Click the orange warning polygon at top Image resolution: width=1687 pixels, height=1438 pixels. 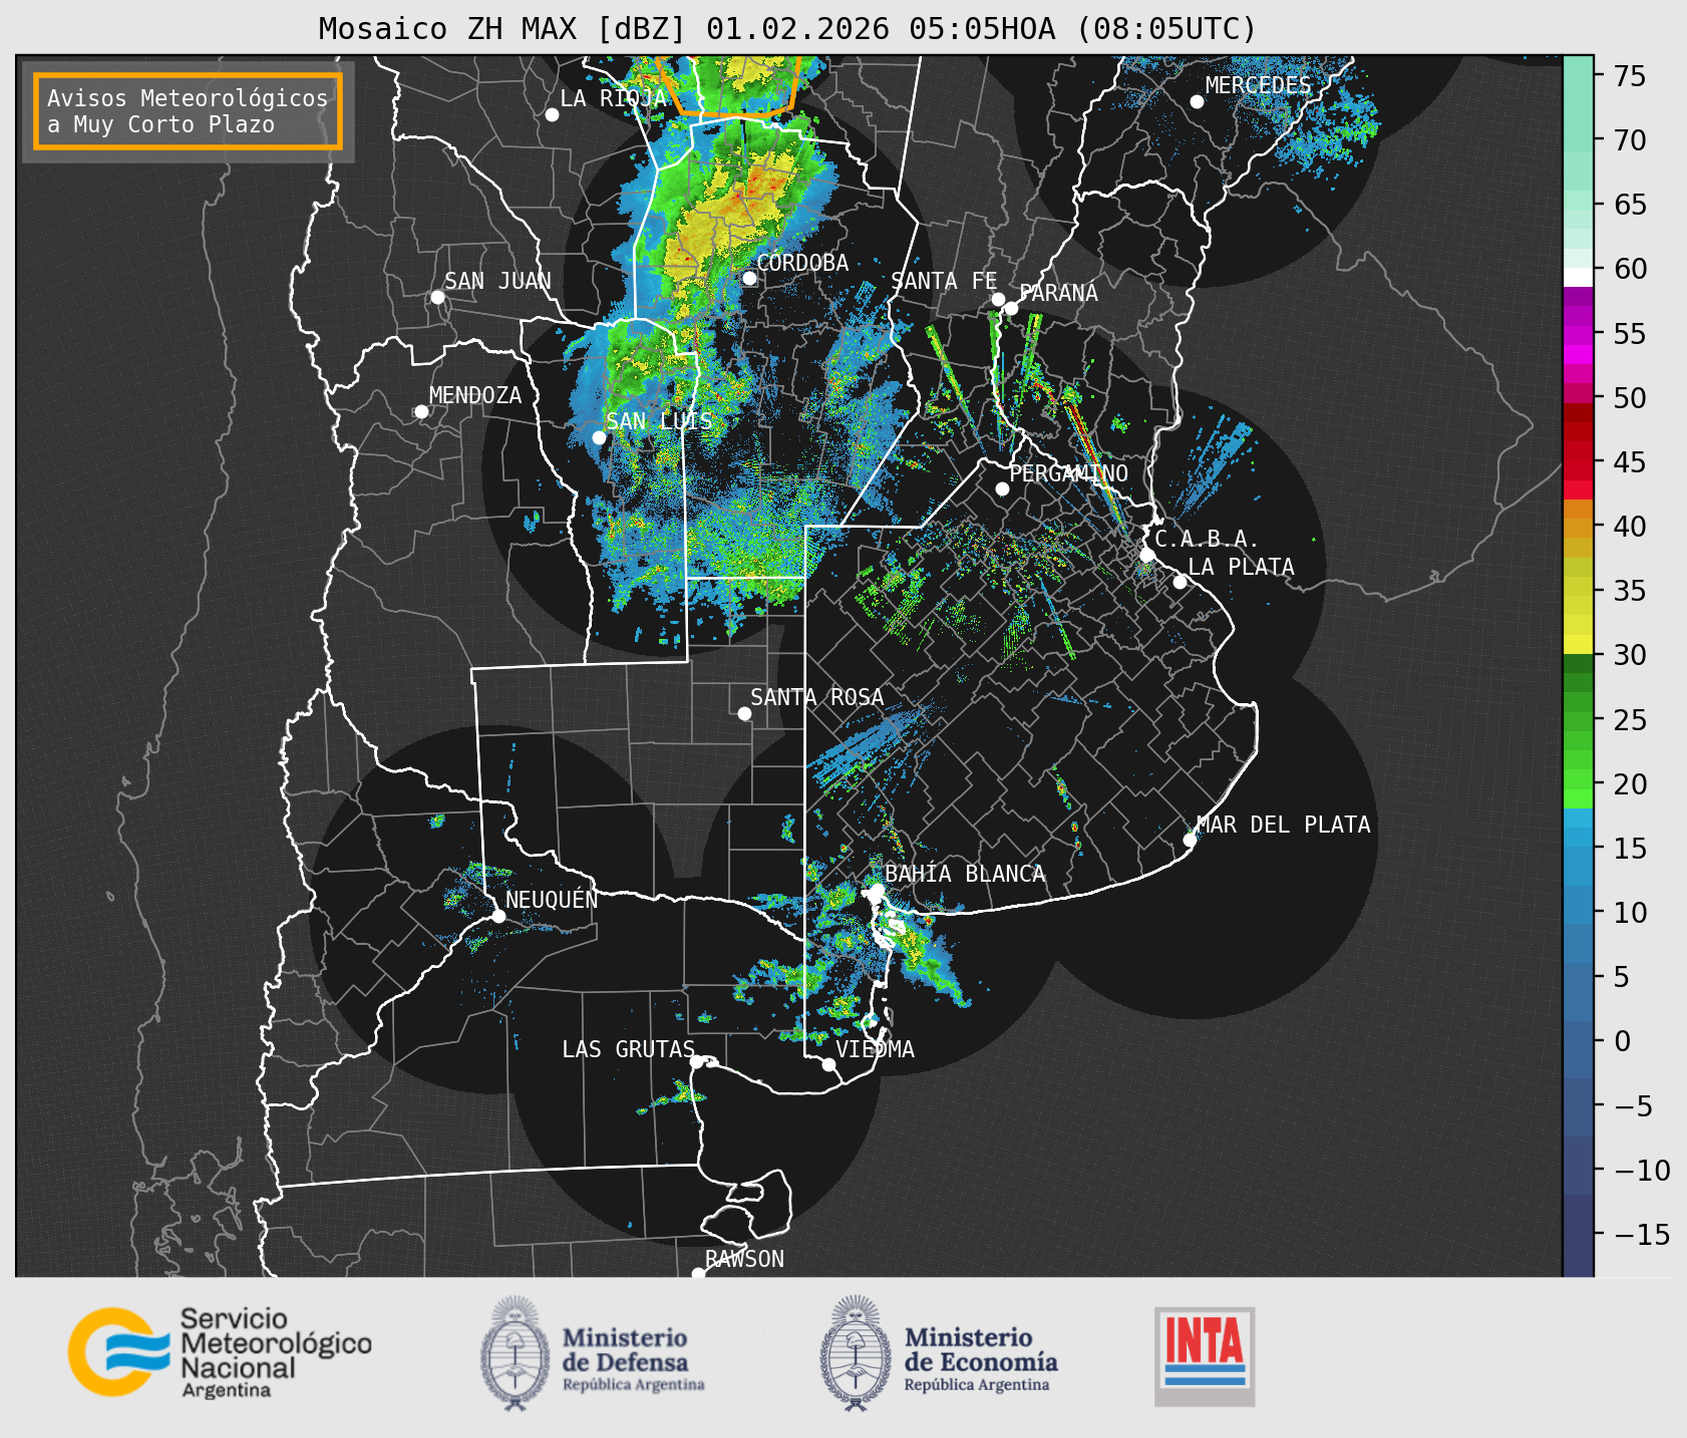[x=731, y=87]
